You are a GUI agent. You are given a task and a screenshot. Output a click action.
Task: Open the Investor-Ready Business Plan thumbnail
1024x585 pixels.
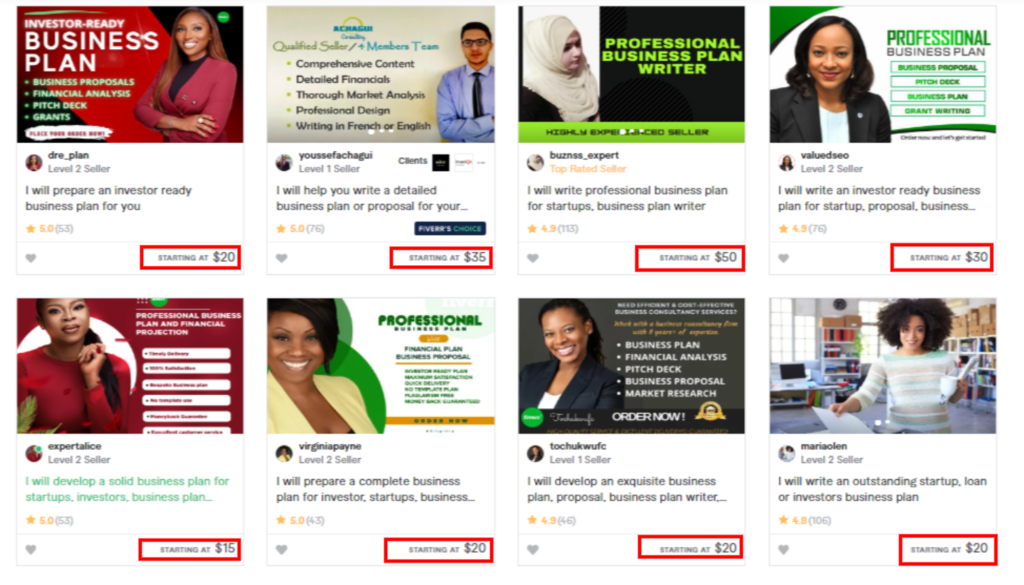pyautogui.click(x=130, y=74)
